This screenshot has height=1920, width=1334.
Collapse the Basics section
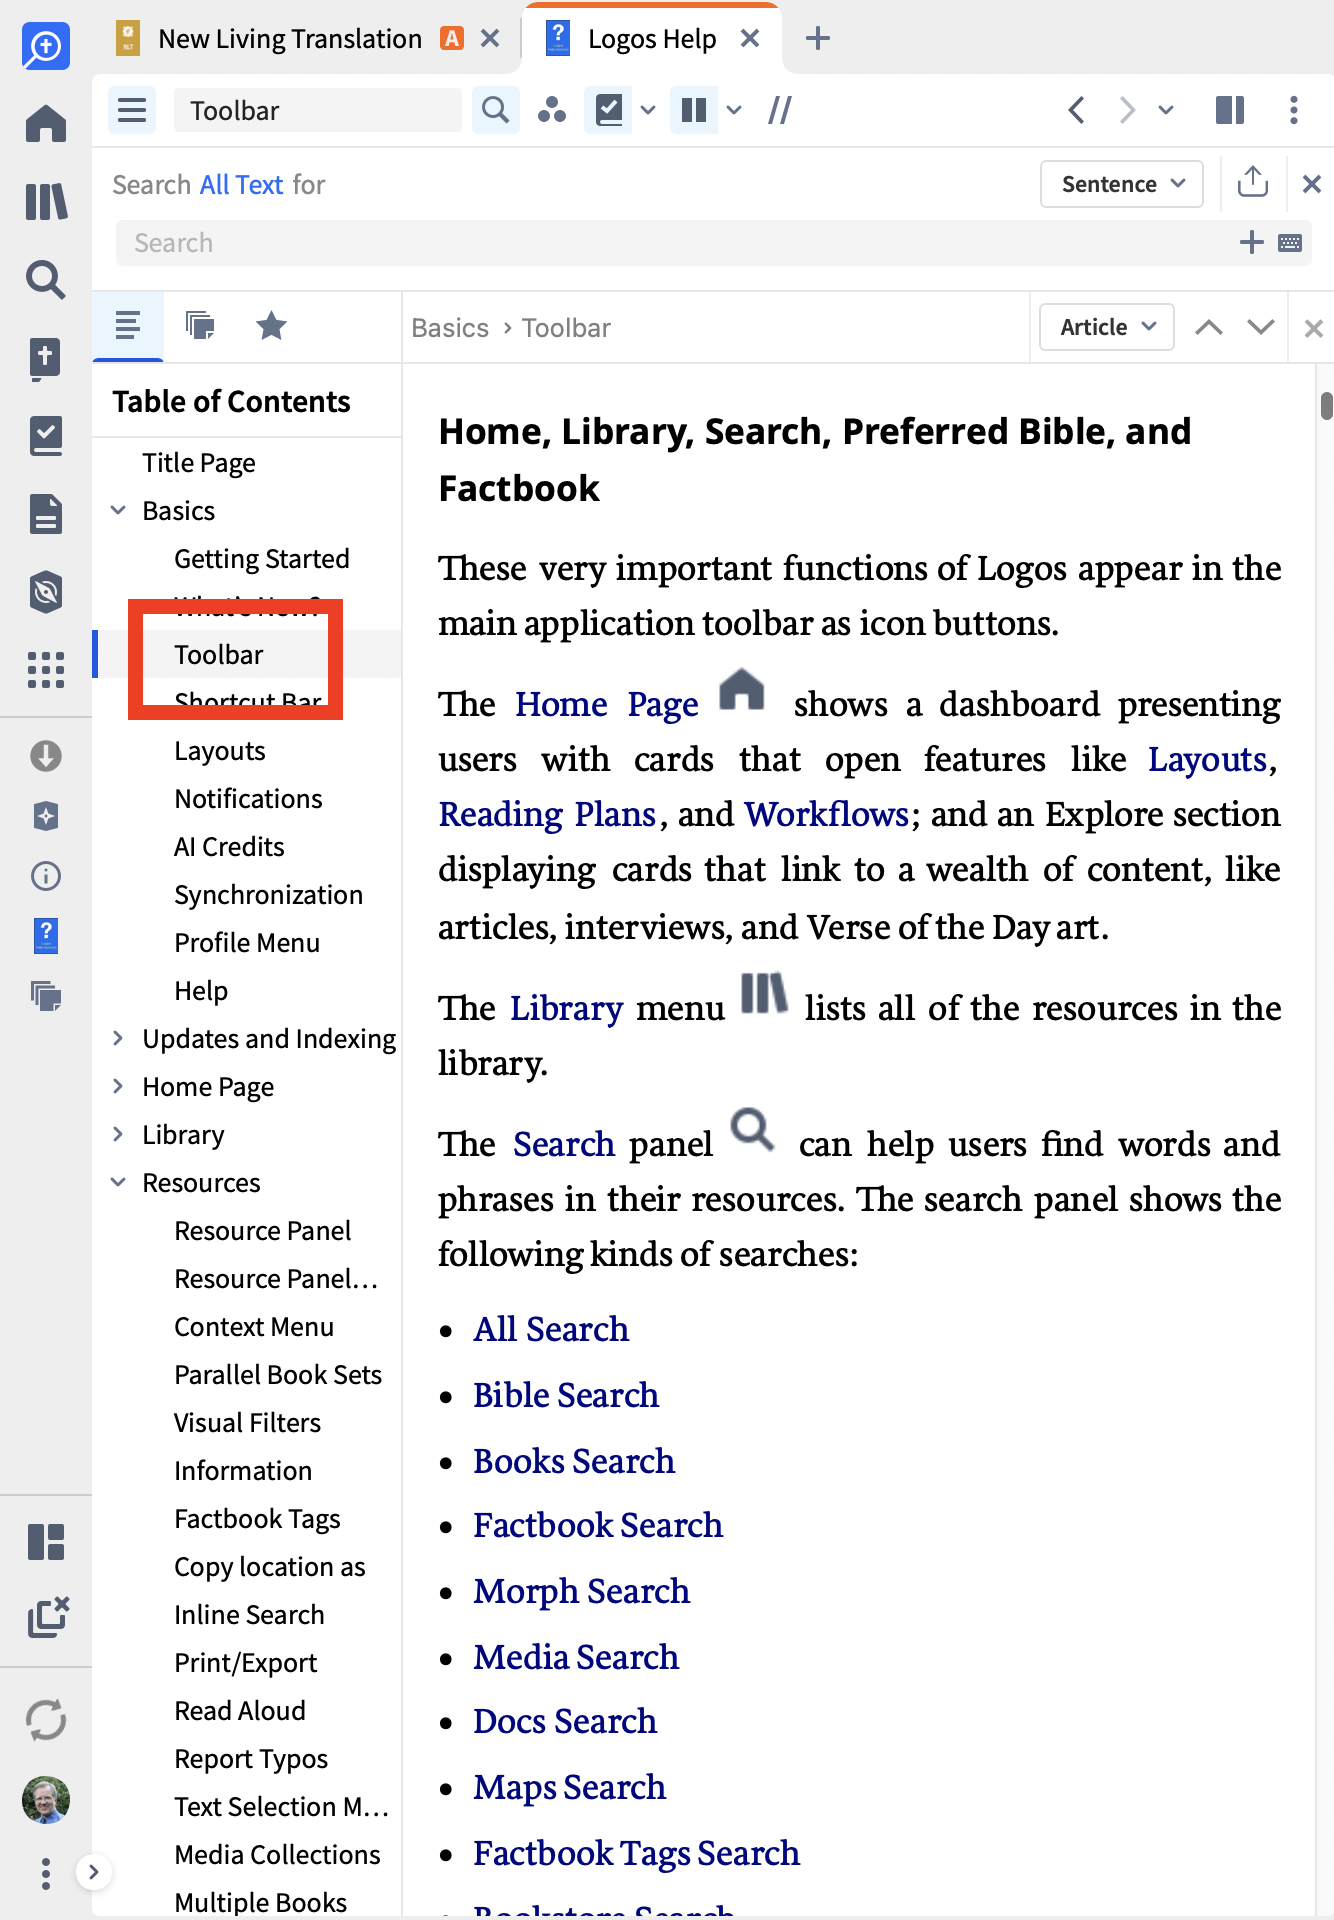(118, 511)
